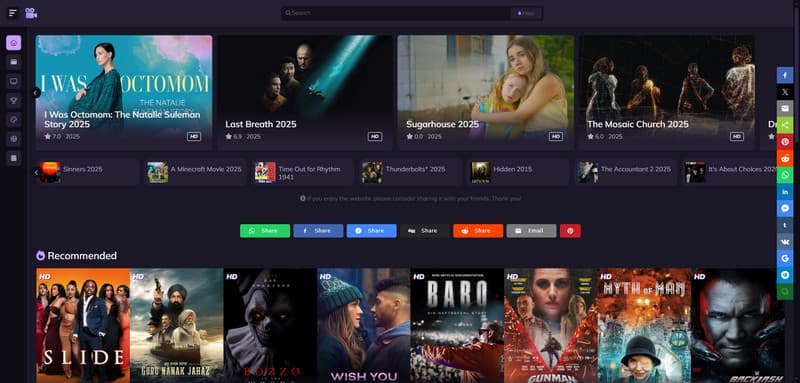
Task: Open the globe sidebar icon
Action: [14, 139]
